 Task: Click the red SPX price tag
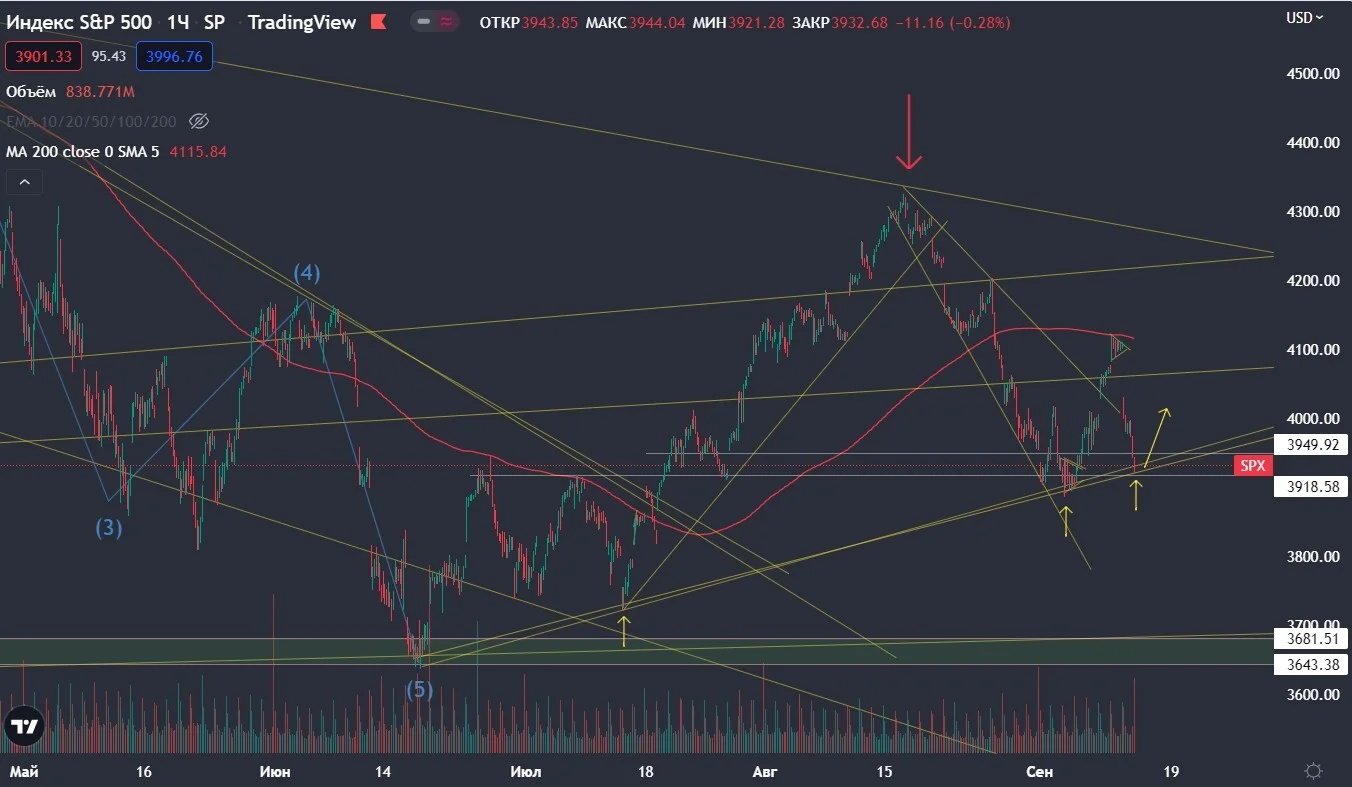[1253, 466]
